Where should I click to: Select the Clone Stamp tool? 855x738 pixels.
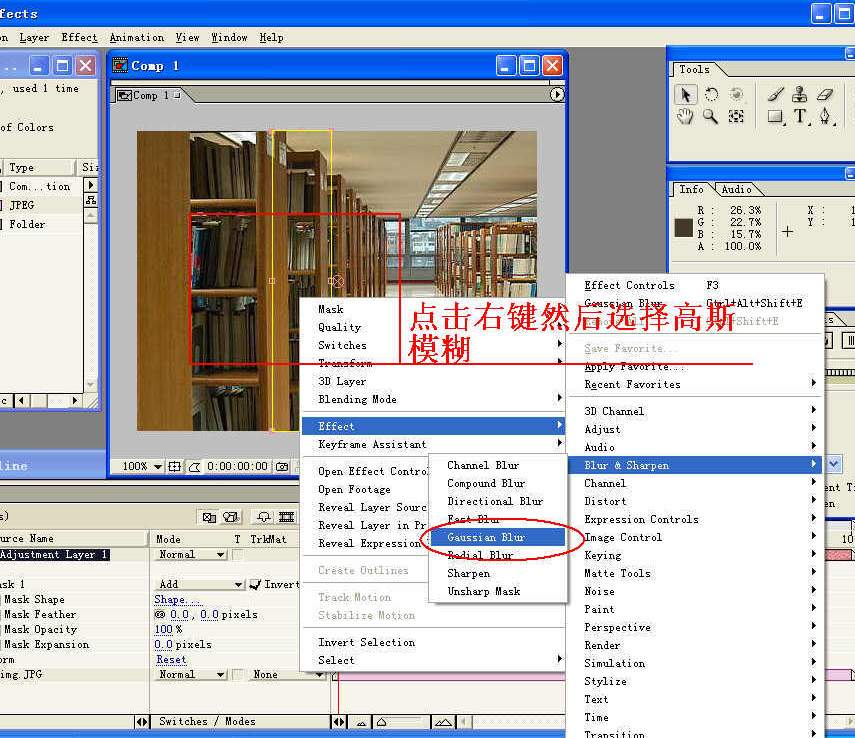pos(800,94)
